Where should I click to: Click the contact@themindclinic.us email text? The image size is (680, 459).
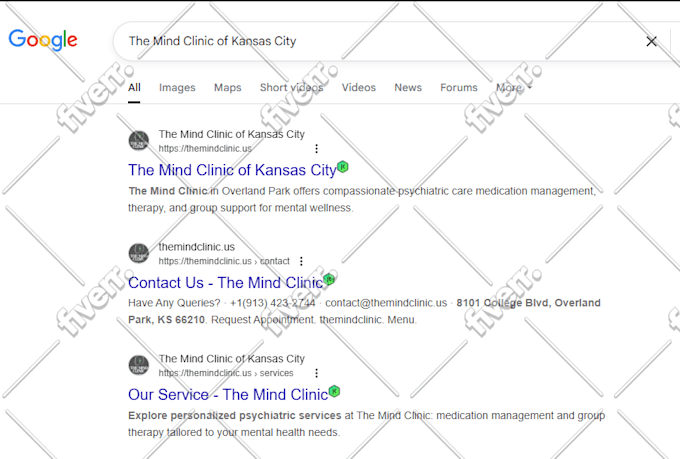(386, 303)
